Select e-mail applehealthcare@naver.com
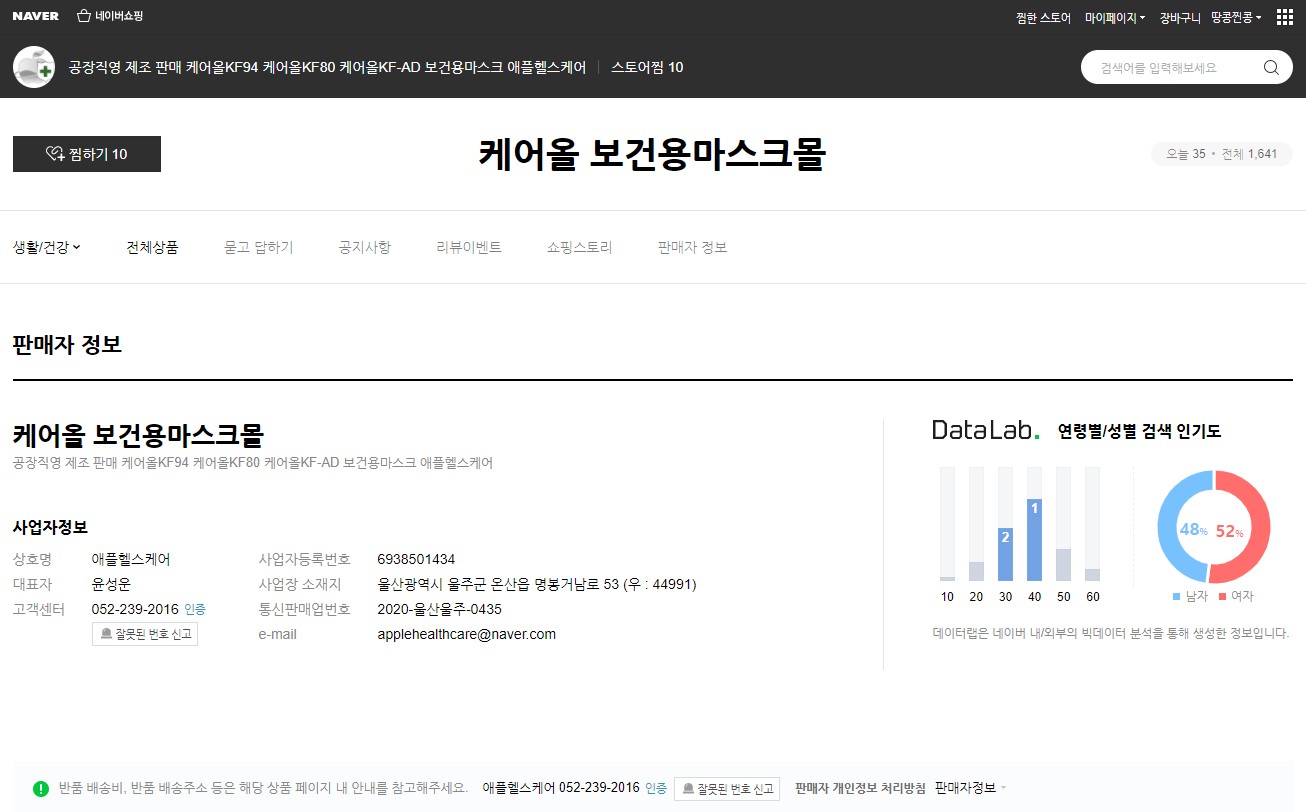Viewport: 1306px width, 812px height. [x=466, y=634]
